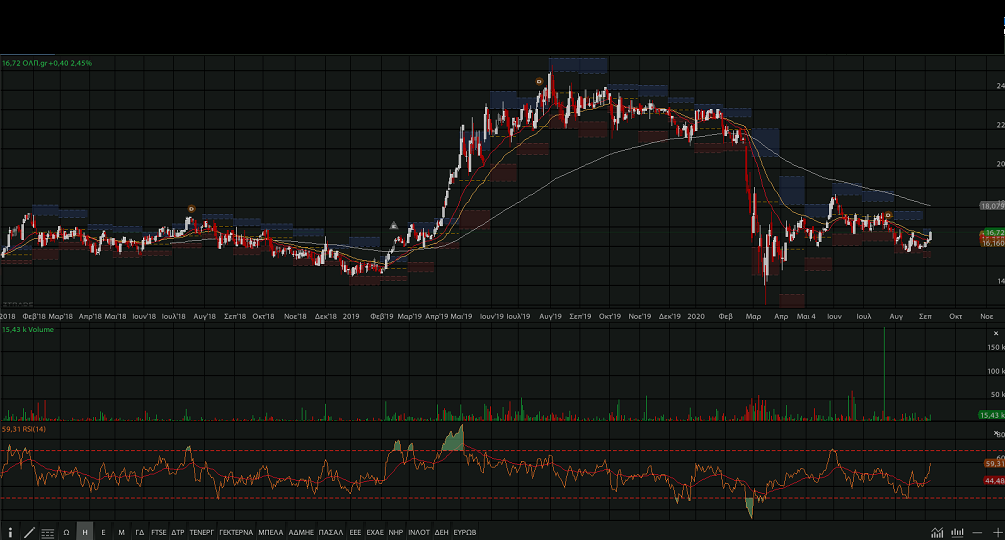Viewport: 1005px width, 540px height.
Task: Close the Volume panel with its X
Action: click(x=996, y=333)
